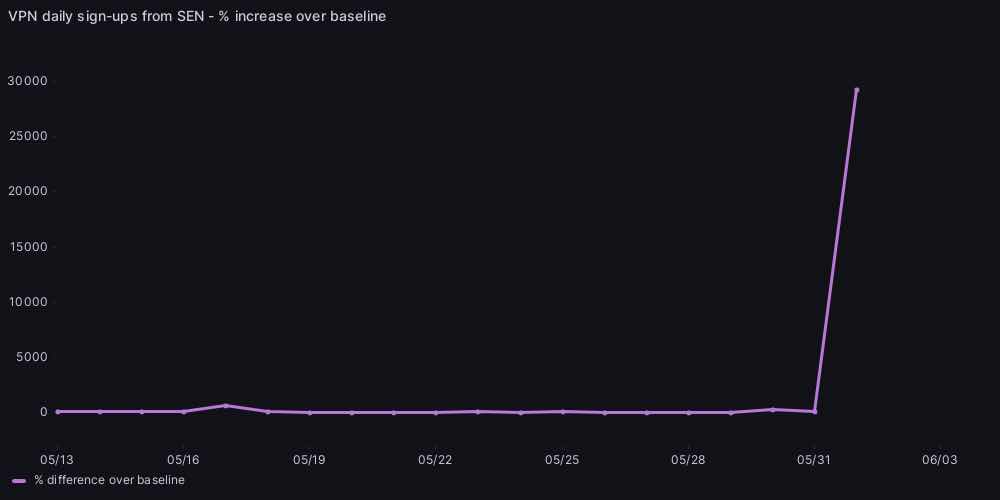Click the data point at 05/28
Viewport: 1000px width, 500px height.
(689, 412)
